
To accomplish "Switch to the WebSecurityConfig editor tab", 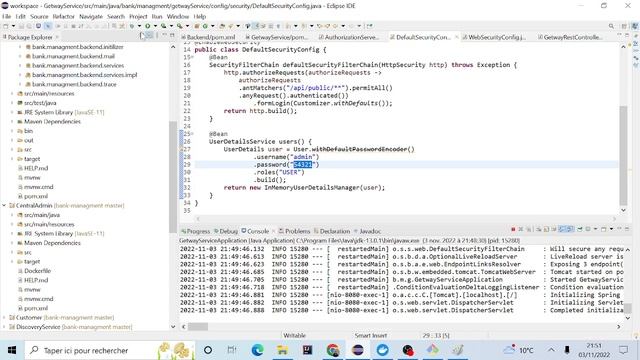I will 494,37.
